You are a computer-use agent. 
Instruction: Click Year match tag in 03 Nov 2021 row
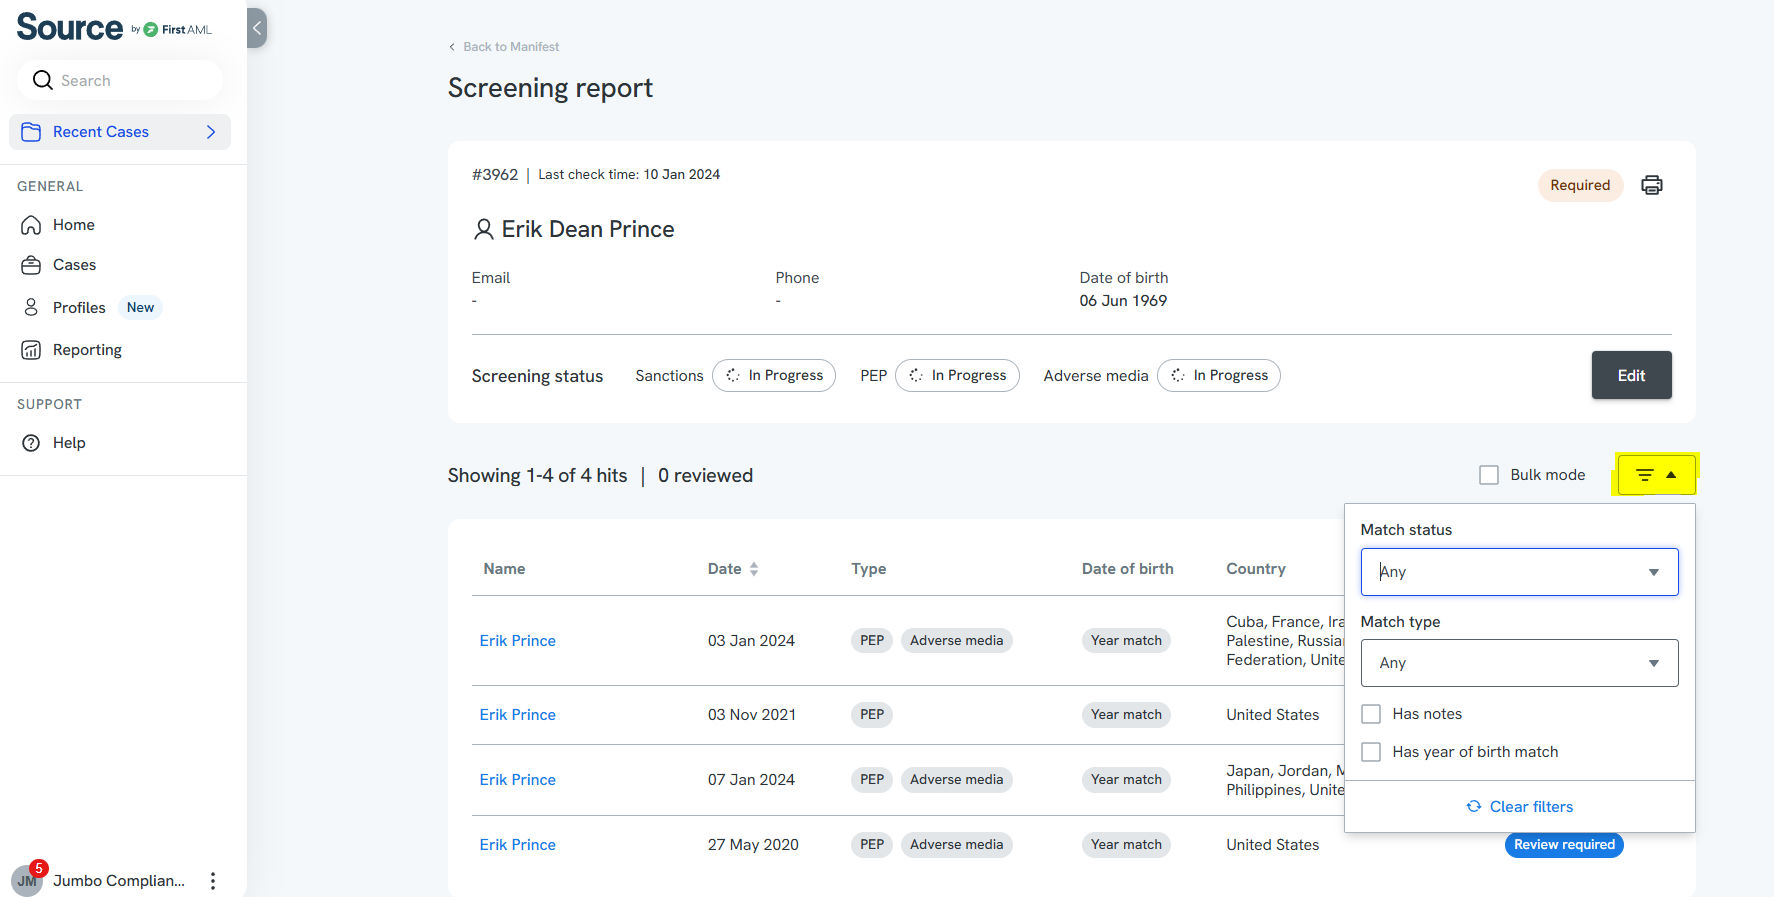point(1126,715)
